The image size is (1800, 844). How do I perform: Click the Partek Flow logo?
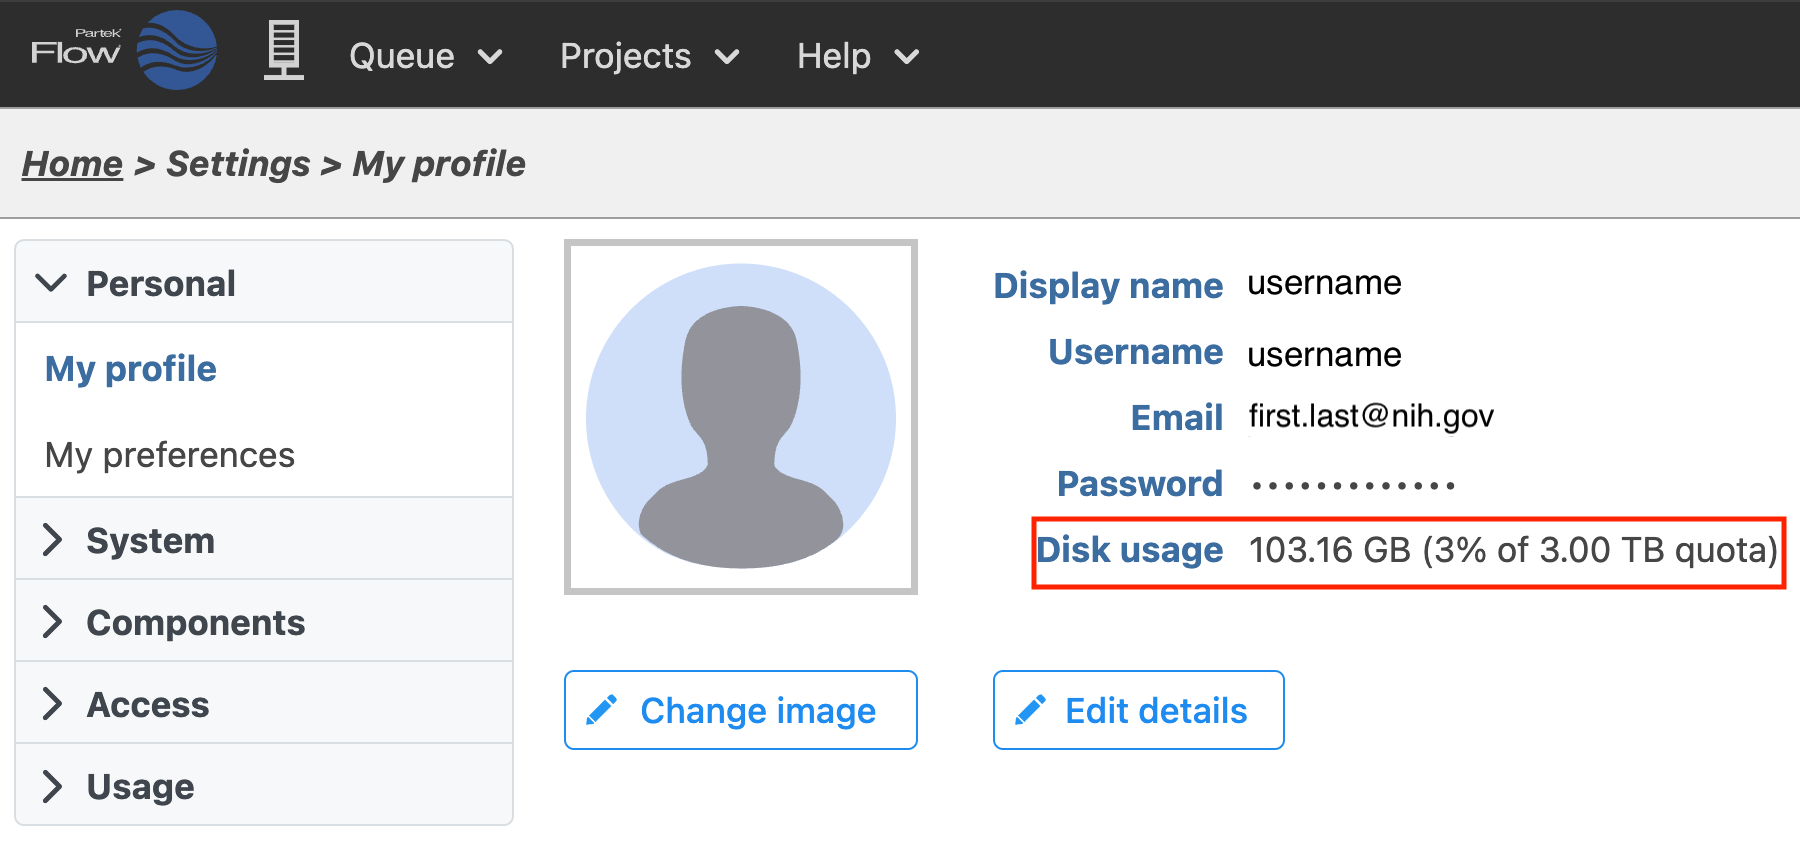coord(124,51)
